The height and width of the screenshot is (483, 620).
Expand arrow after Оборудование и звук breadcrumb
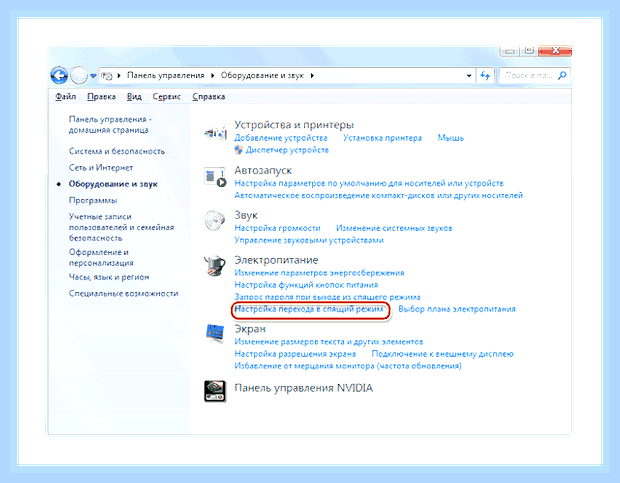click(312, 75)
